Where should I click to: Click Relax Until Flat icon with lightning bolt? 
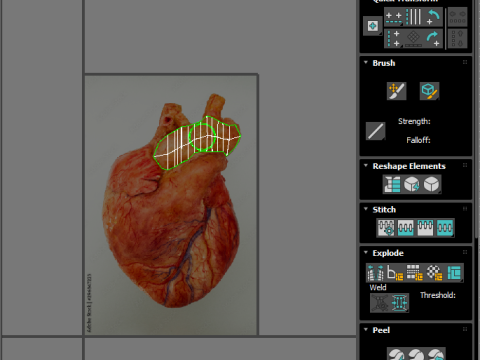pyautogui.click(x=412, y=184)
